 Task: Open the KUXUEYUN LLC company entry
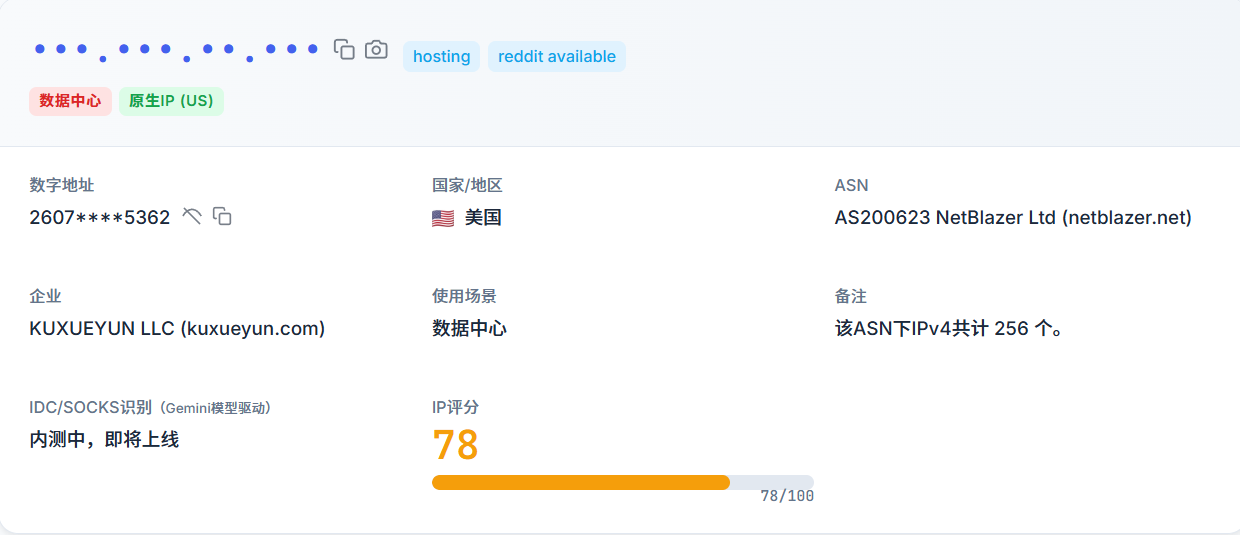pyautogui.click(x=177, y=328)
